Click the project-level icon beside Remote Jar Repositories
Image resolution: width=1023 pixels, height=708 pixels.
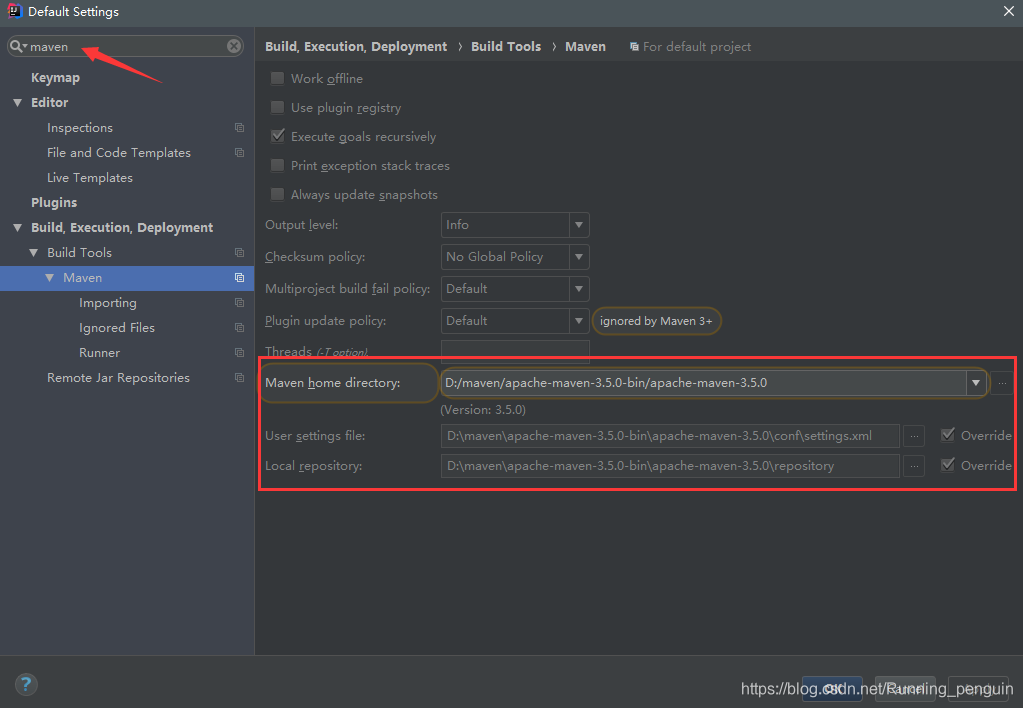239,377
